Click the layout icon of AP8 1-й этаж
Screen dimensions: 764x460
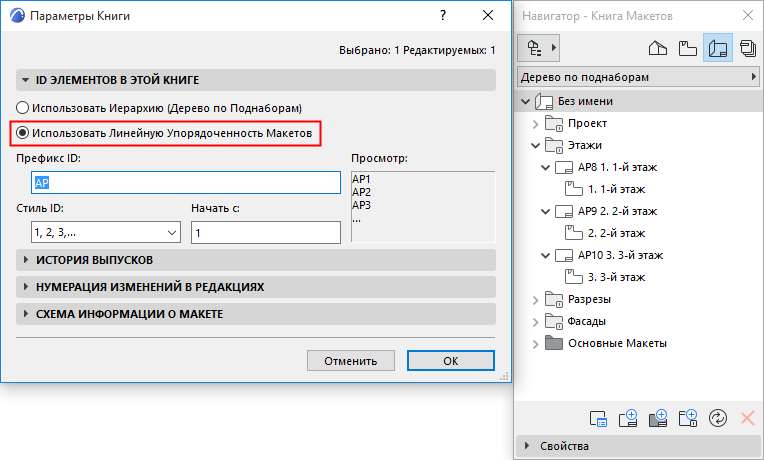[564, 168]
